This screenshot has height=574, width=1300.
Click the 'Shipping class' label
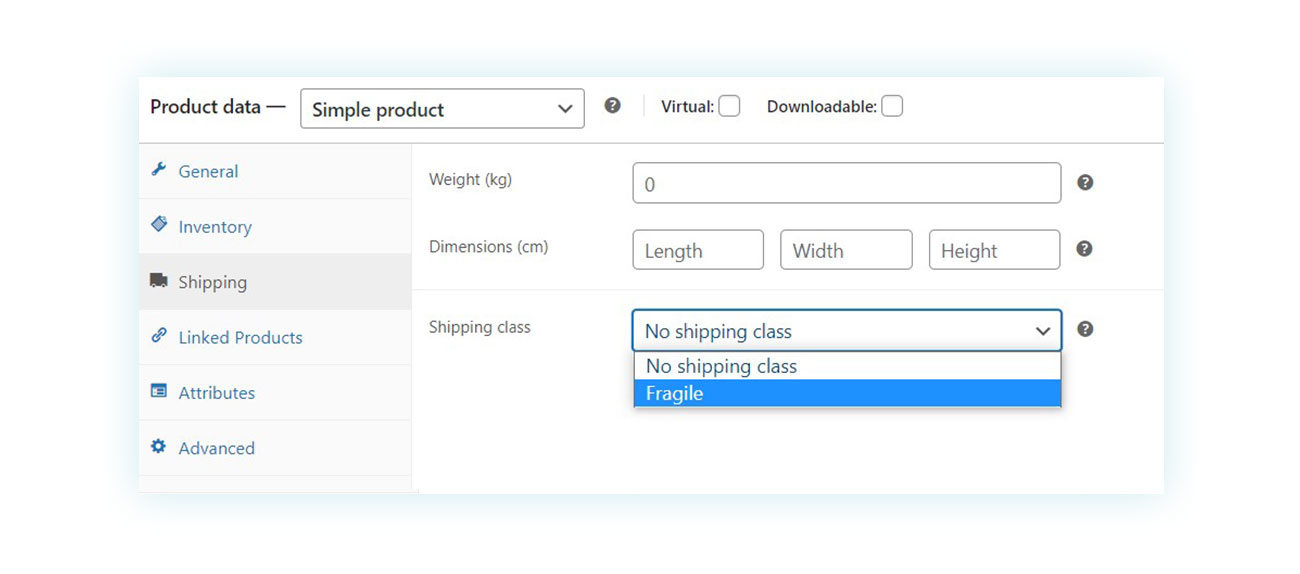pyautogui.click(x=479, y=327)
